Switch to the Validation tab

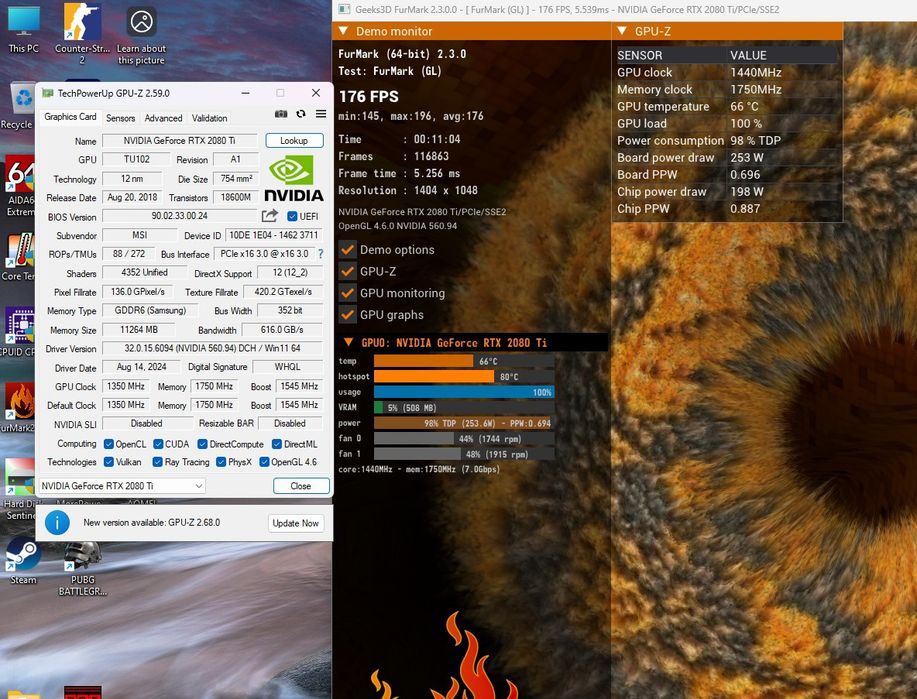pyautogui.click(x=209, y=118)
